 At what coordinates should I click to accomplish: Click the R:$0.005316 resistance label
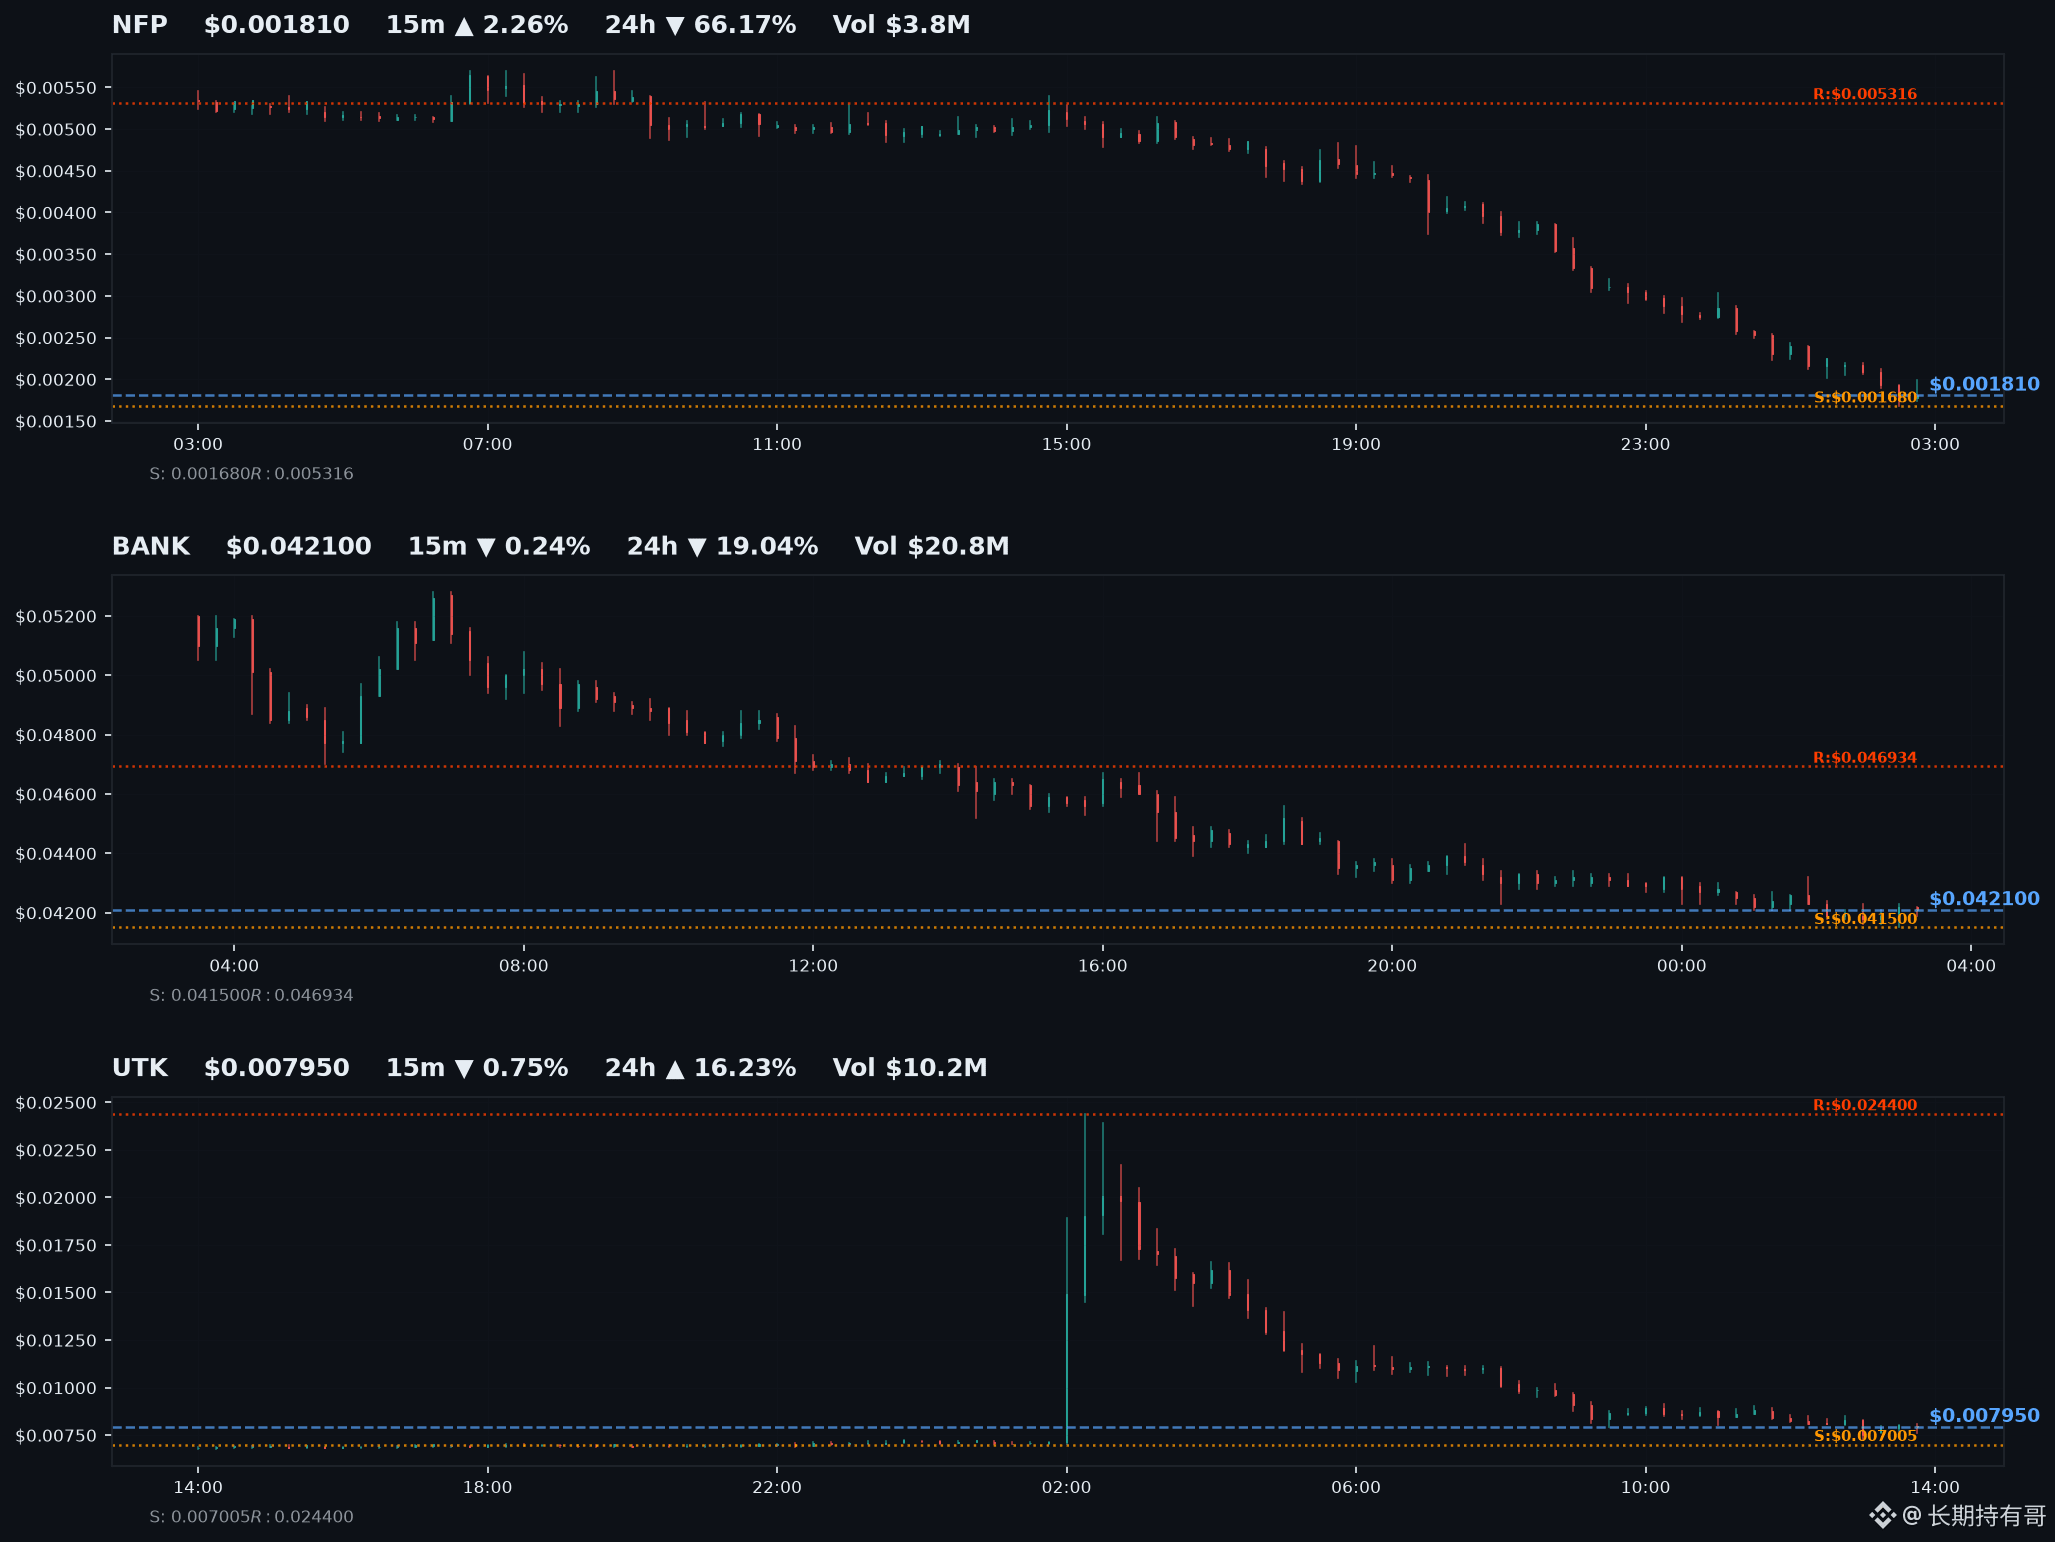point(1865,94)
